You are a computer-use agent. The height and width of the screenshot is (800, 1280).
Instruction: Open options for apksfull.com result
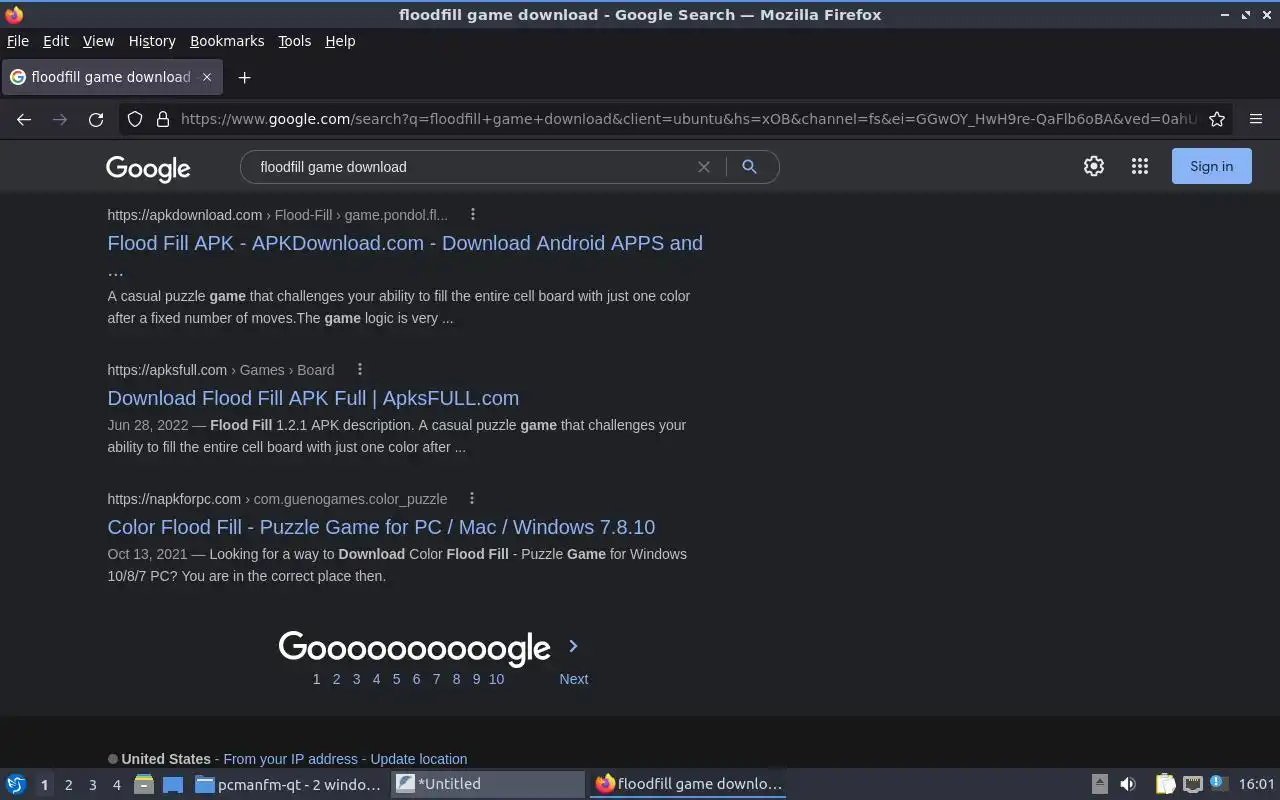point(360,370)
